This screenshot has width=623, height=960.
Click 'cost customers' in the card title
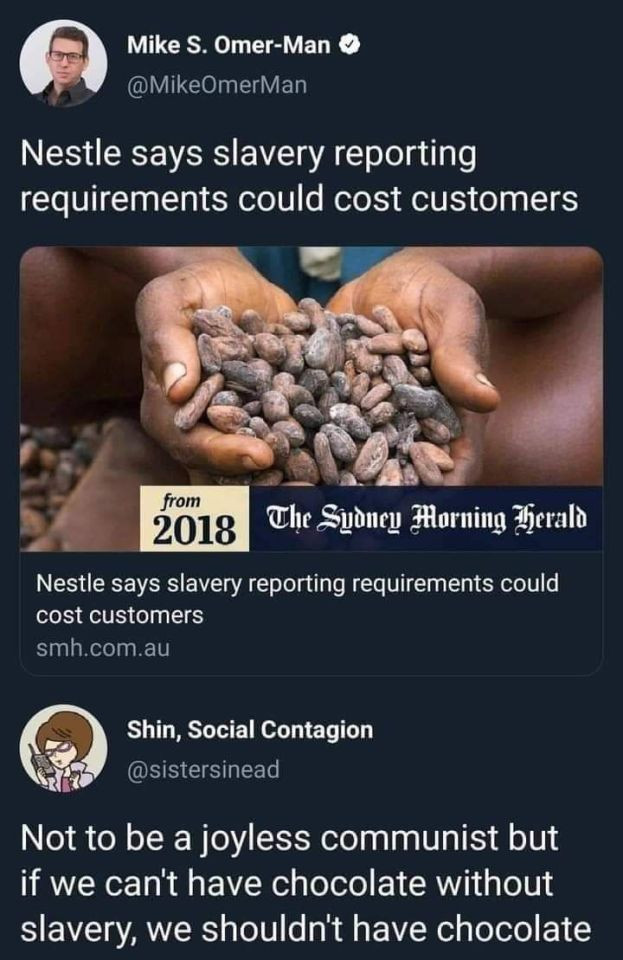click(120, 615)
